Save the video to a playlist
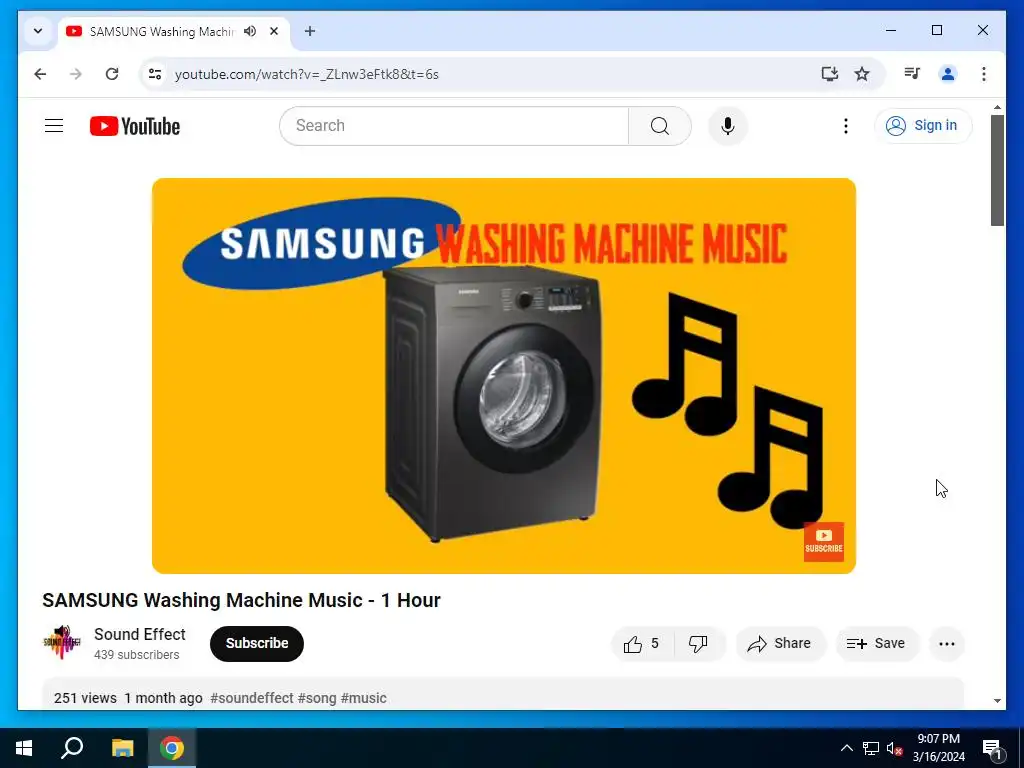 [x=877, y=644]
